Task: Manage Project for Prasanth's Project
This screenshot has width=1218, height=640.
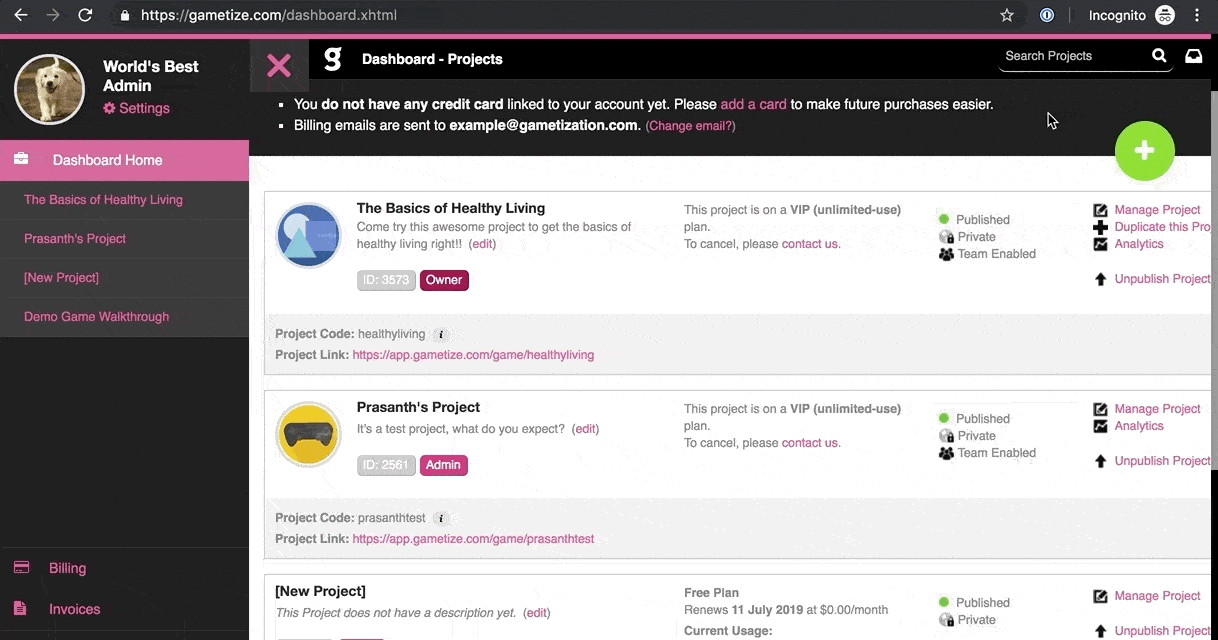Action: pos(1157,409)
